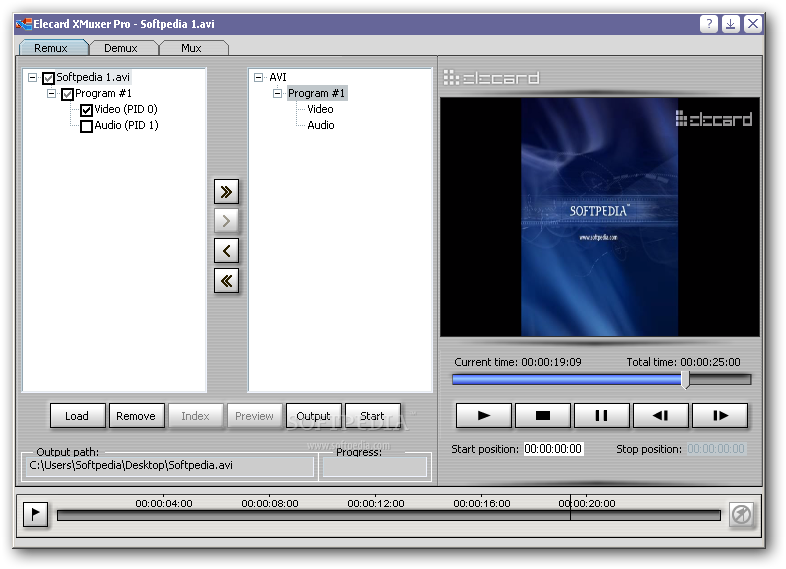Toggle the Softpedia 1.avi checkbox
Viewport: 786px width, 569px height.
(x=49, y=78)
